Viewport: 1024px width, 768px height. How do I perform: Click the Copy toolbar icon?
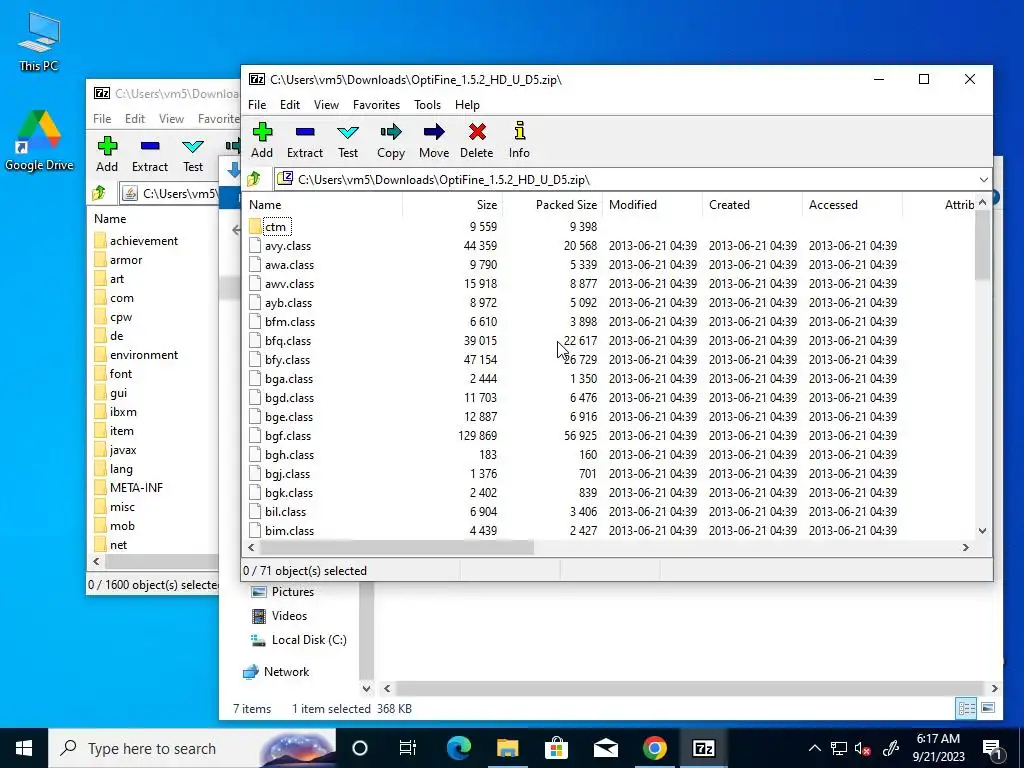pos(391,140)
